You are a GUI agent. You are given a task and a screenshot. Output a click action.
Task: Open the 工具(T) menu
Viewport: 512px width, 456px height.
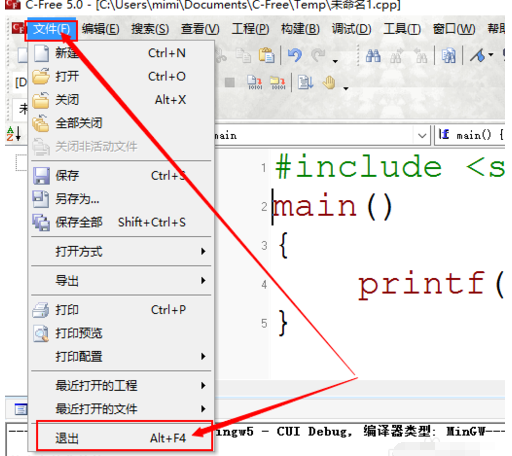(x=402, y=30)
